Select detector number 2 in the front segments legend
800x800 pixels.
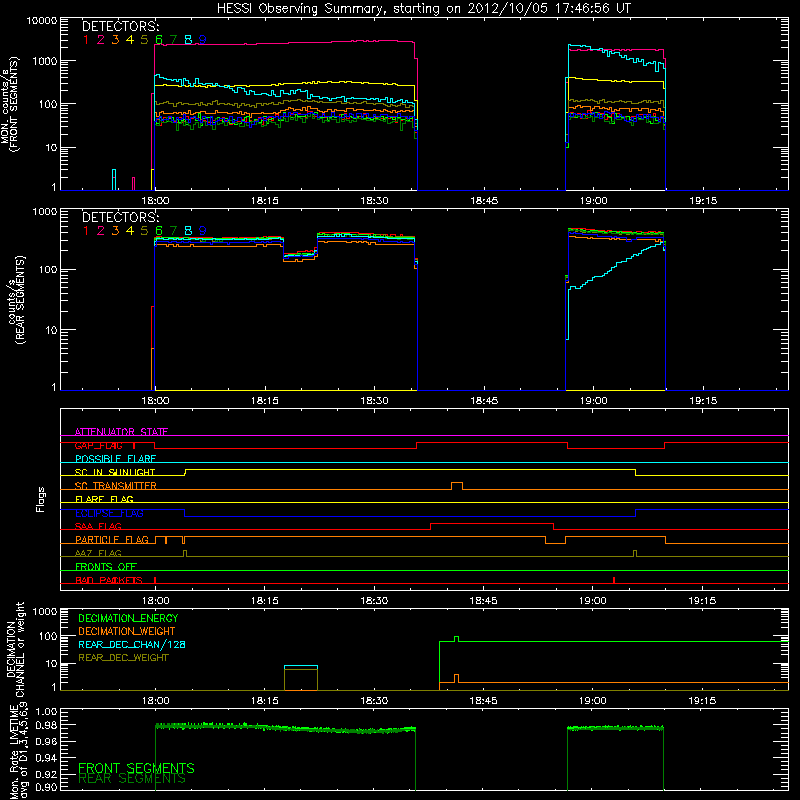tap(101, 39)
